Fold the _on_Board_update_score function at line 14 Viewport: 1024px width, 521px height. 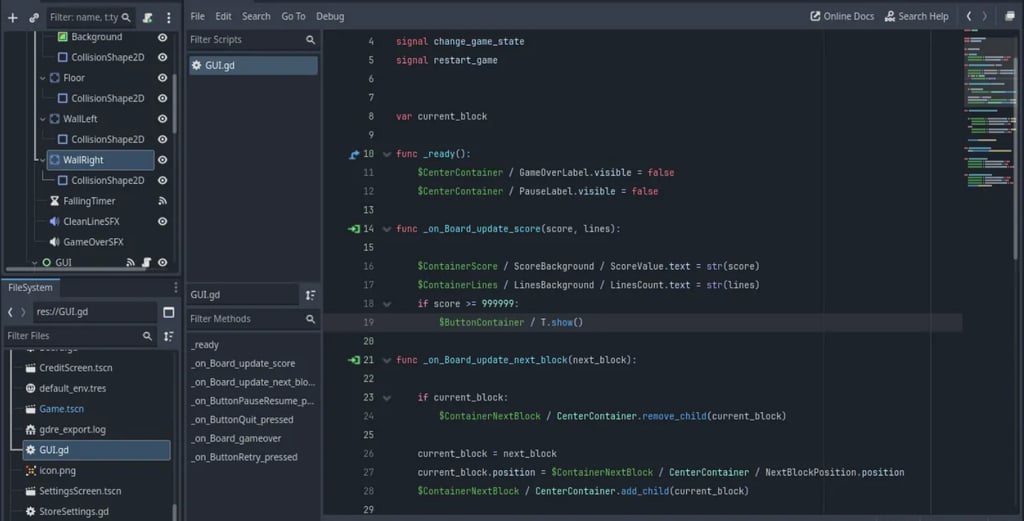(x=387, y=229)
